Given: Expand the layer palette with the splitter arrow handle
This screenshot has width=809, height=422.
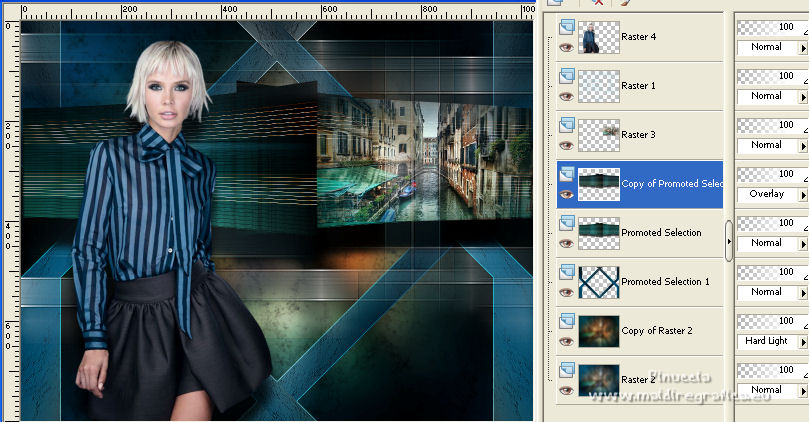Looking at the screenshot, I should point(729,241).
